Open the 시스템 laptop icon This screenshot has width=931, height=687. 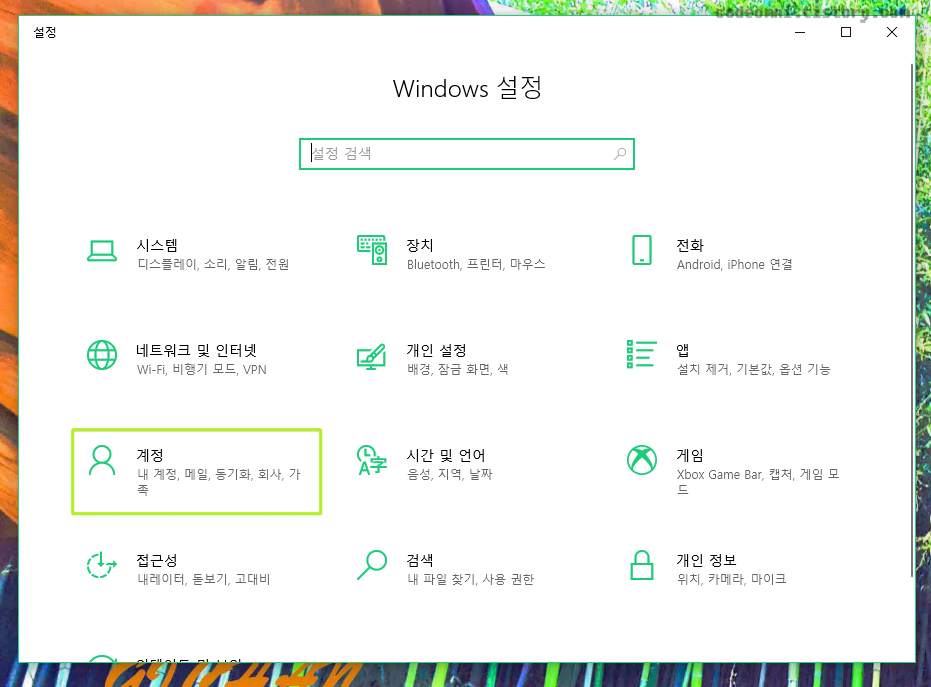pos(102,251)
